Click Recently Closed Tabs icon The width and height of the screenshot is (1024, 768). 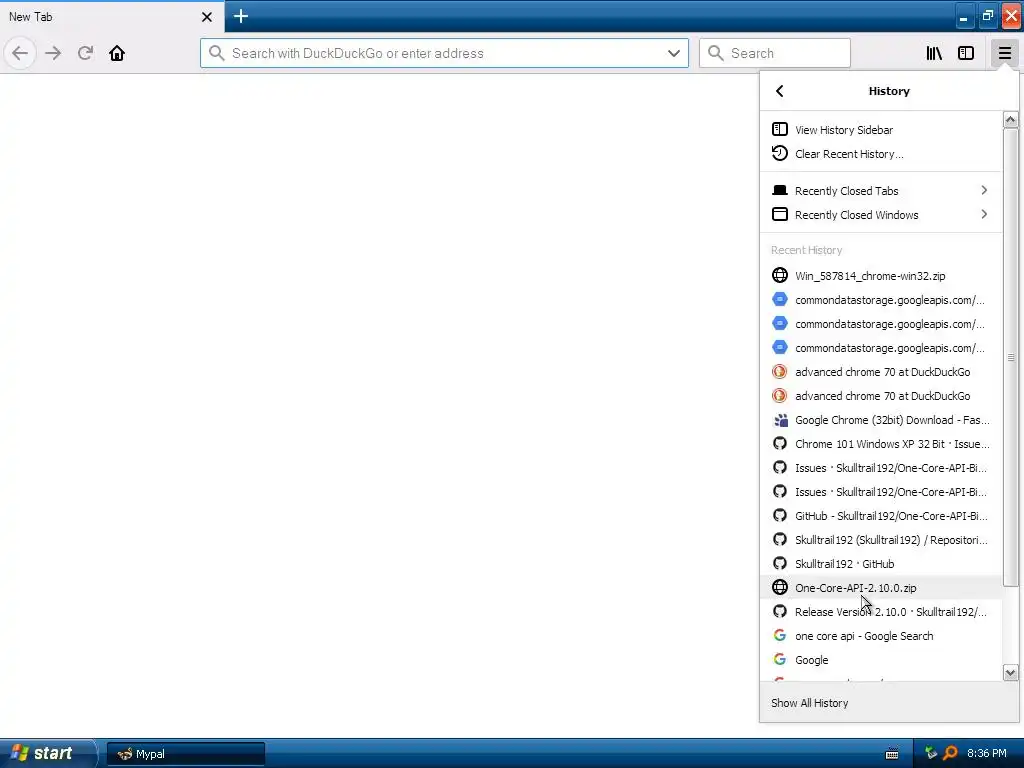point(779,190)
